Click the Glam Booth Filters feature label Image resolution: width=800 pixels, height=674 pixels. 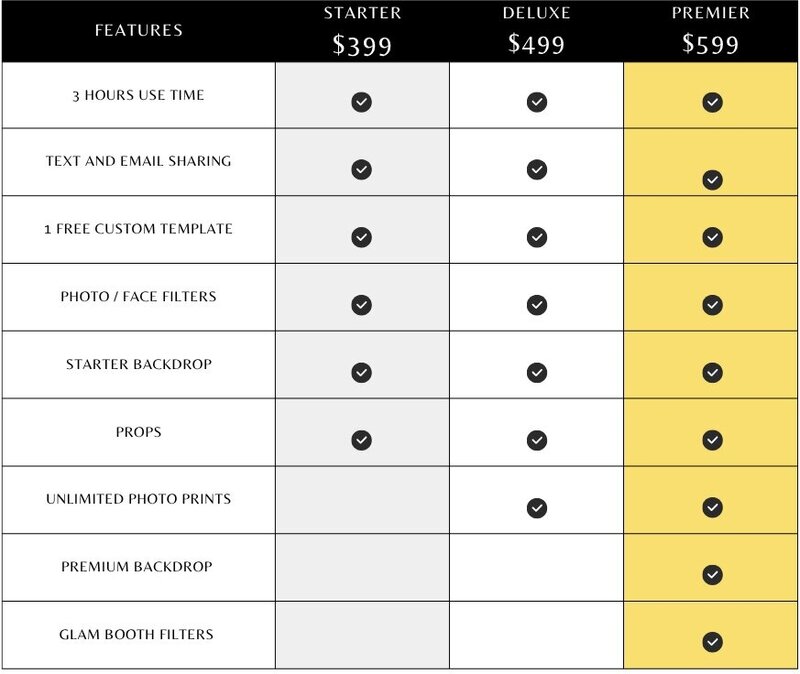click(136, 634)
